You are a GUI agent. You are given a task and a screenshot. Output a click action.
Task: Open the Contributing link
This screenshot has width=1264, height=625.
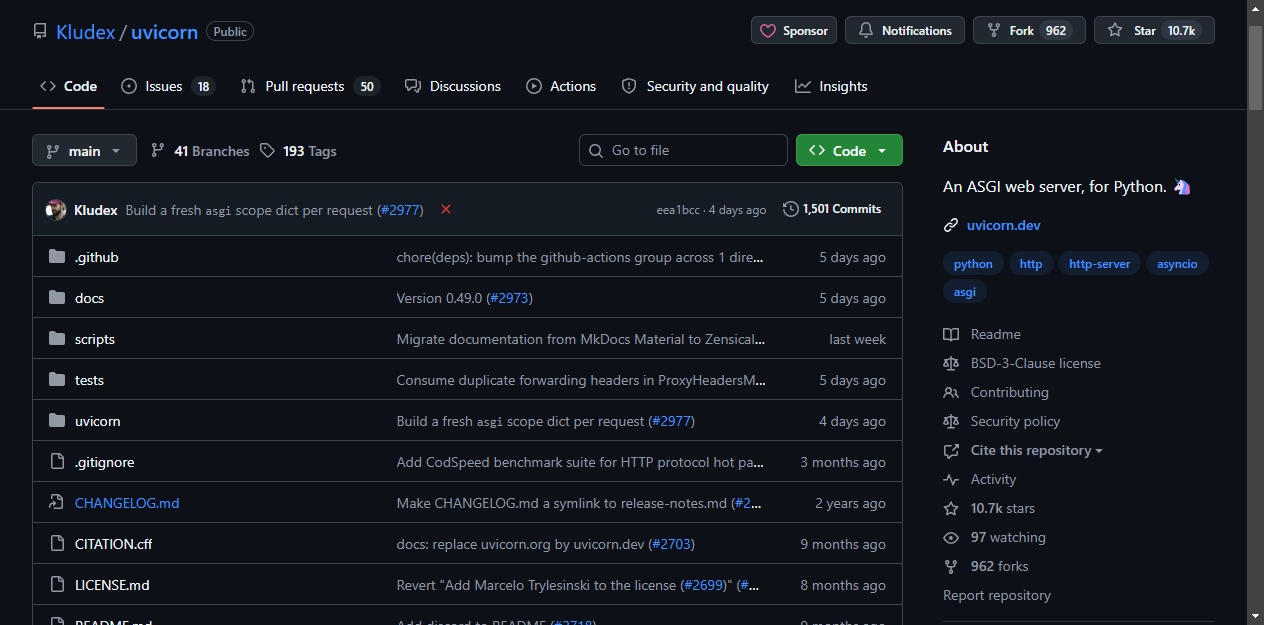coord(996,392)
